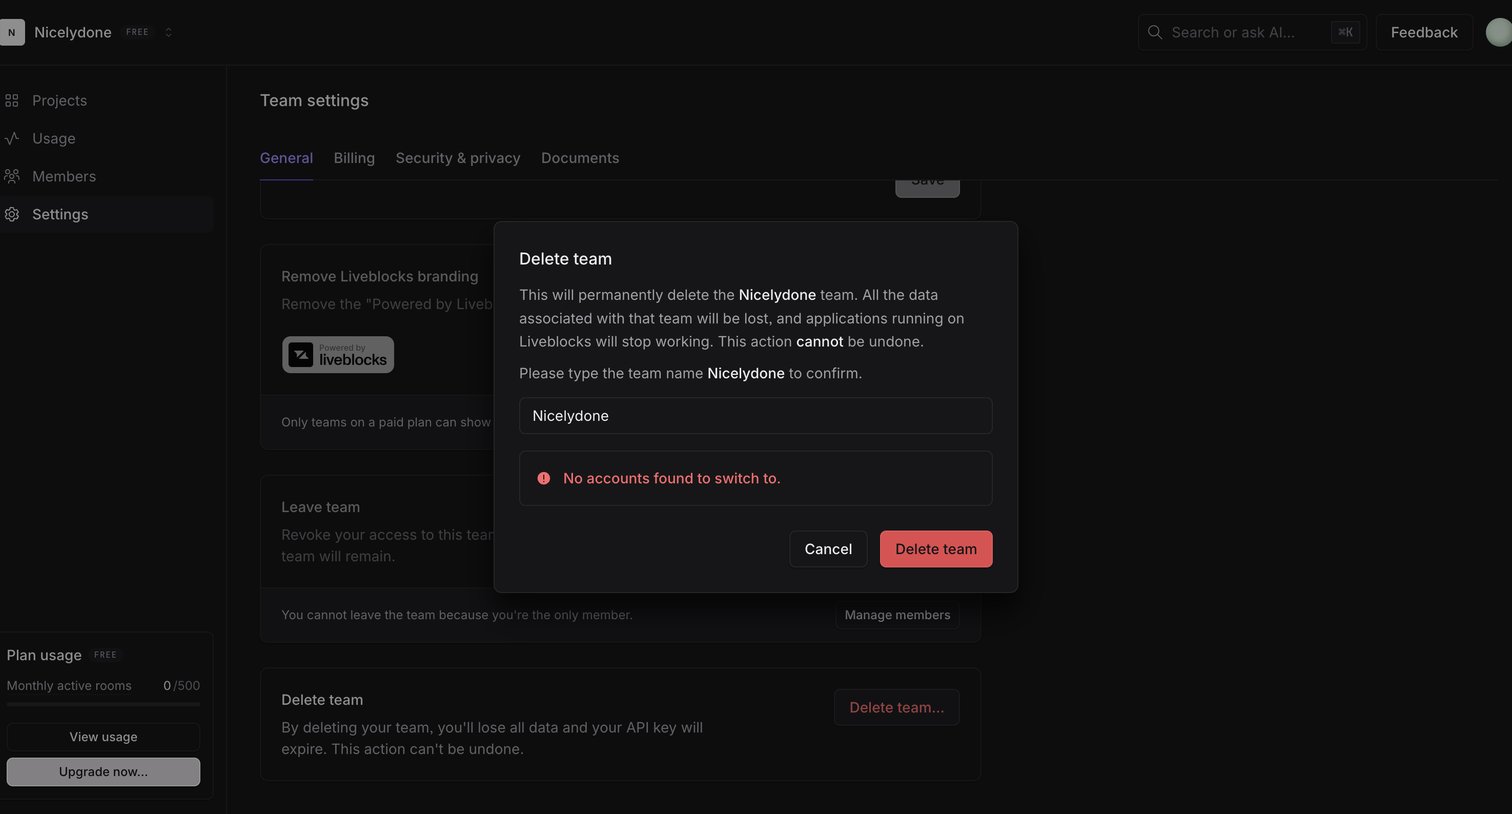Open Members in the sidebar
The image size is (1512, 814).
(x=106, y=176)
